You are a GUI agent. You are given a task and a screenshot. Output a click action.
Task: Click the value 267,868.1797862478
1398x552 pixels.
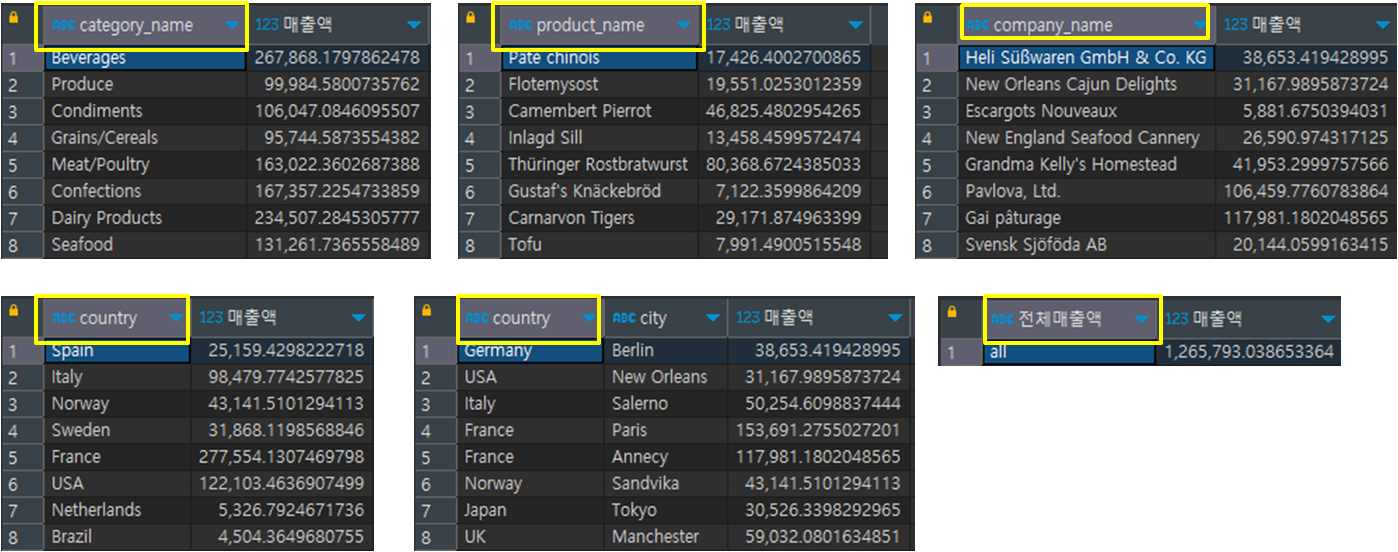[x=337, y=58]
